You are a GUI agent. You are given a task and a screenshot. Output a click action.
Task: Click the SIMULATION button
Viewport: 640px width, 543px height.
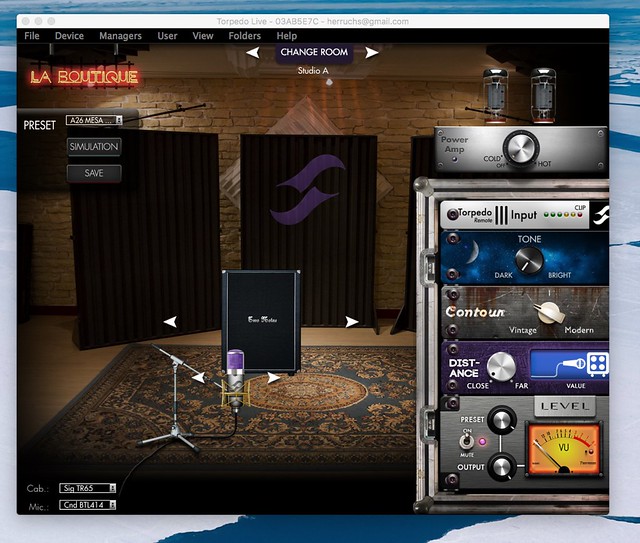tap(94, 147)
